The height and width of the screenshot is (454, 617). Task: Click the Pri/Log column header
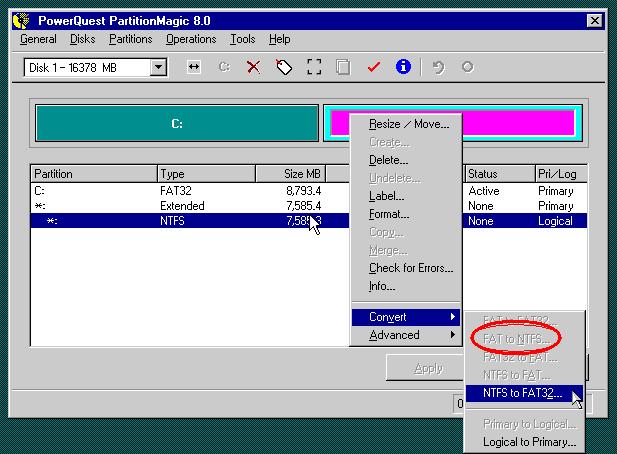[561, 173]
